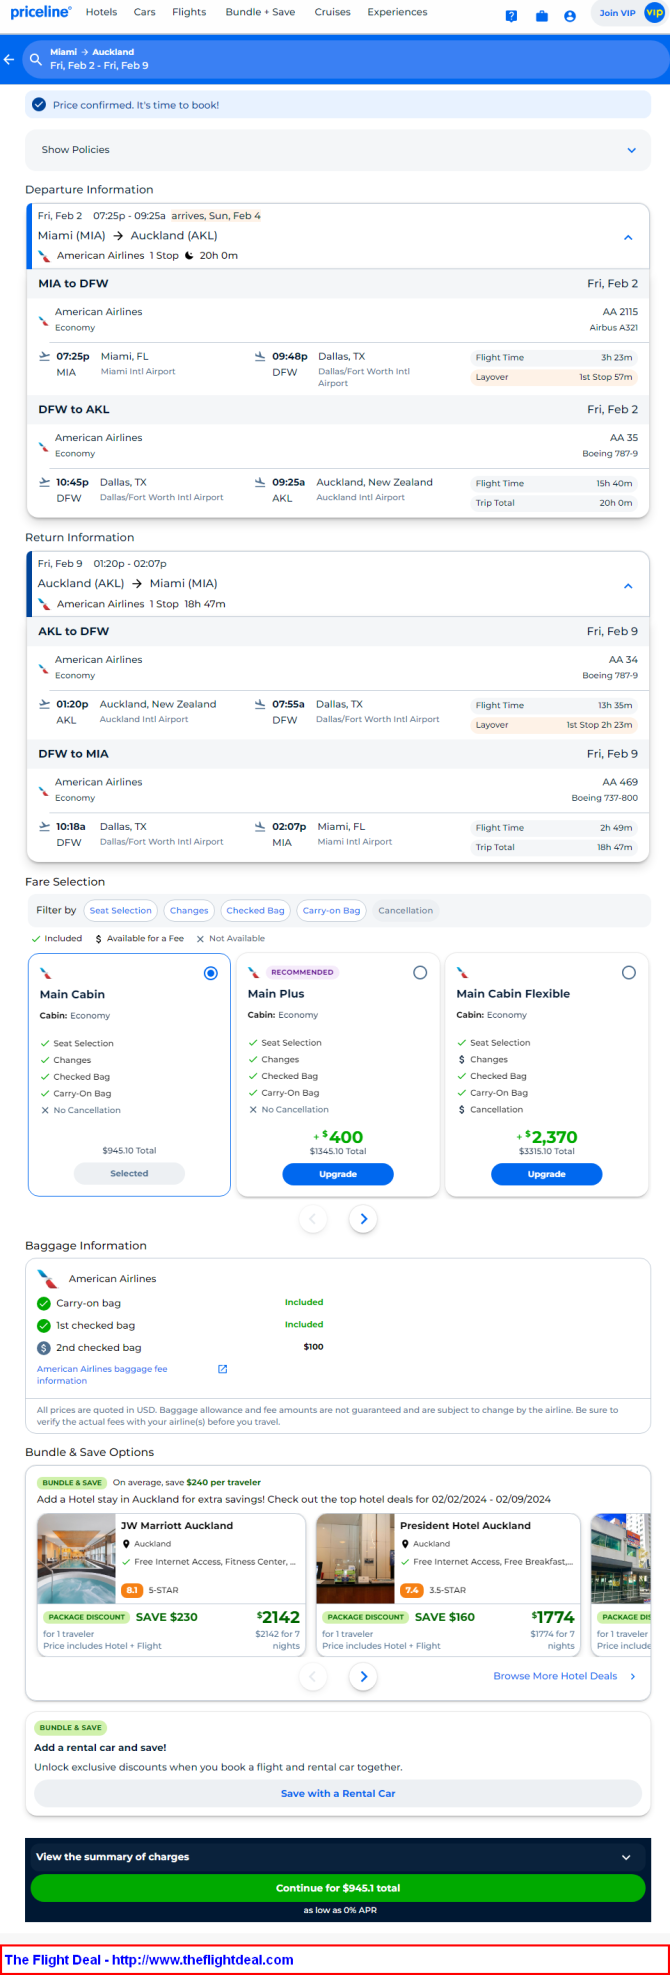Click the VIP badge icon
The image size is (670, 1975).
tap(654, 12)
